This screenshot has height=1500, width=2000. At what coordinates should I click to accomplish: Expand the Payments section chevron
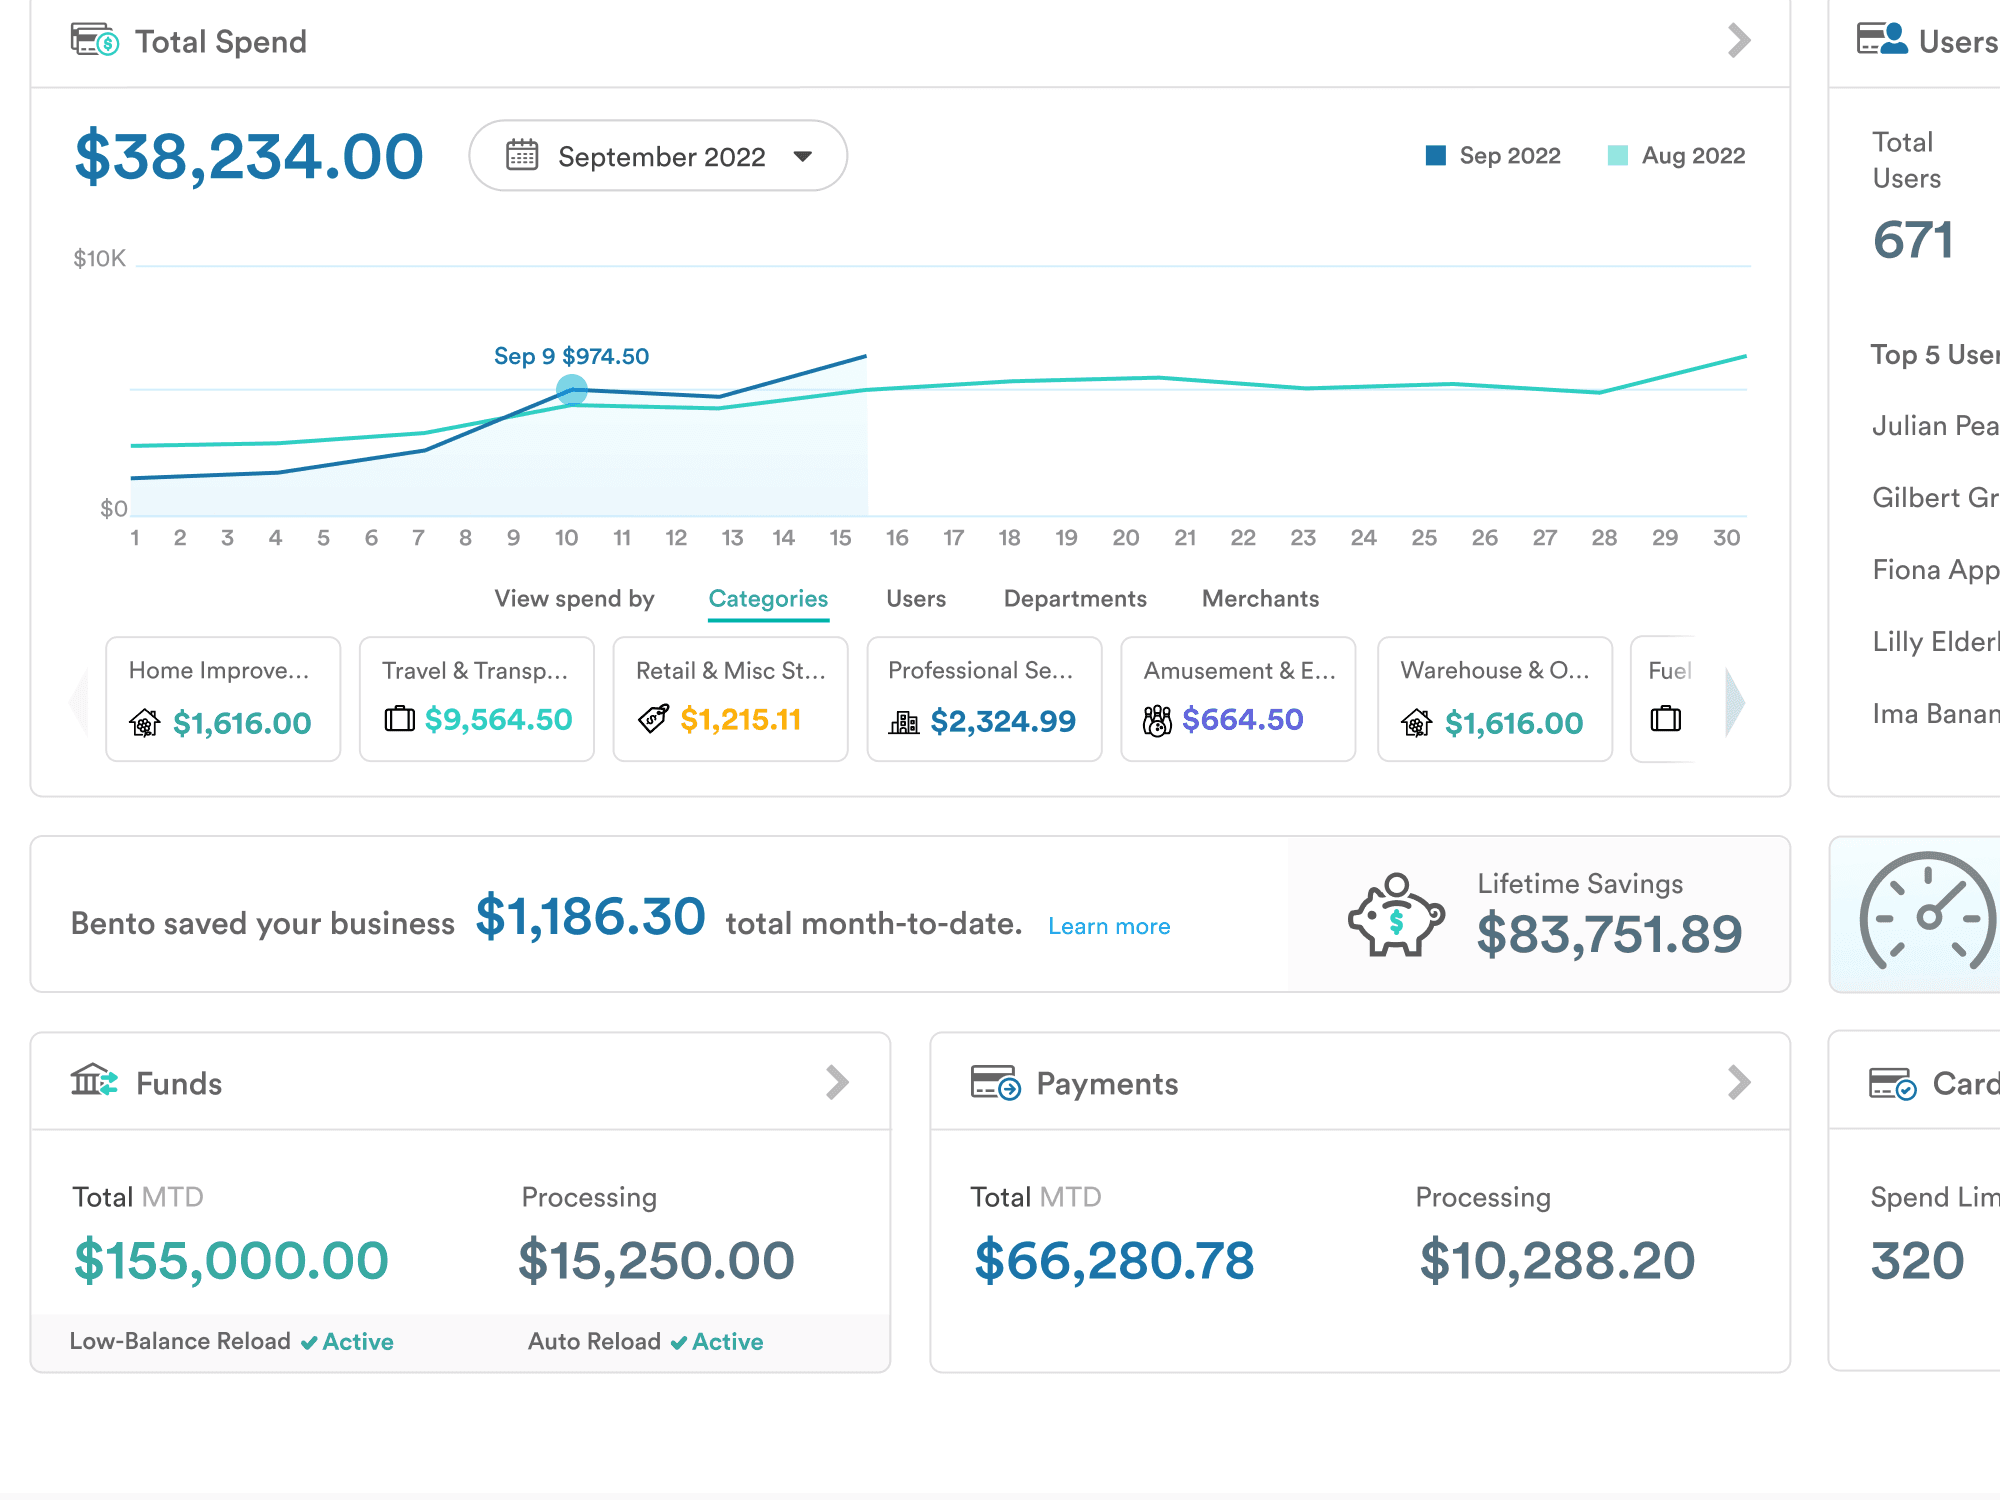coord(1739,1082)
